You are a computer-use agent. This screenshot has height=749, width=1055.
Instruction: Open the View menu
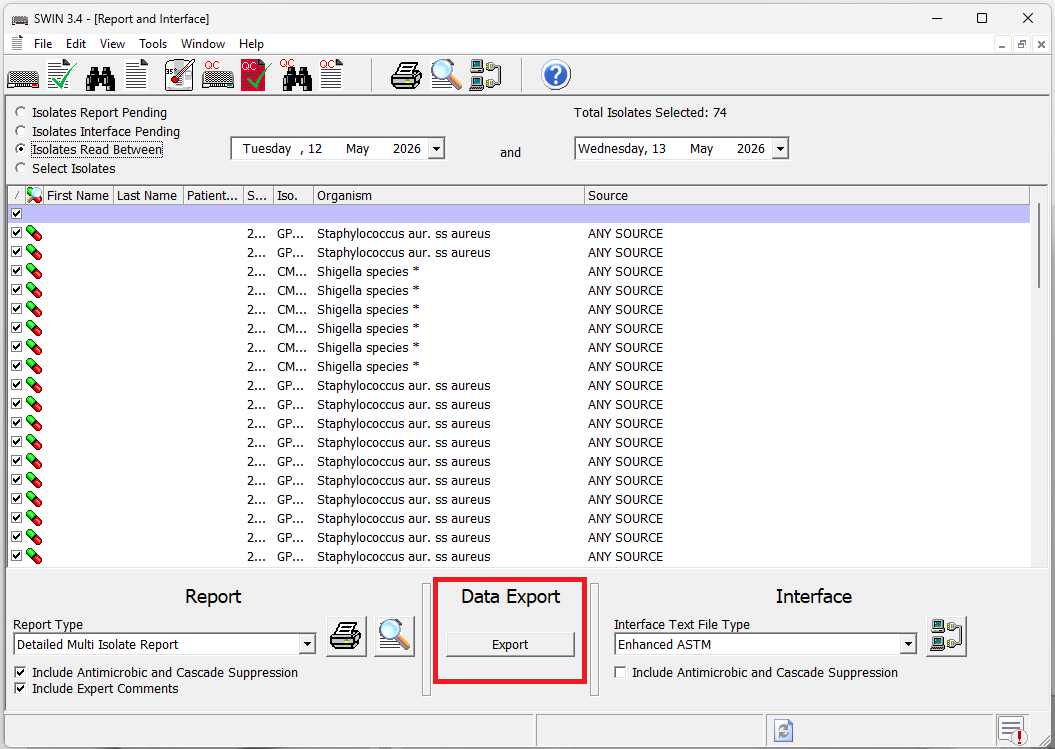coord(112,44)
